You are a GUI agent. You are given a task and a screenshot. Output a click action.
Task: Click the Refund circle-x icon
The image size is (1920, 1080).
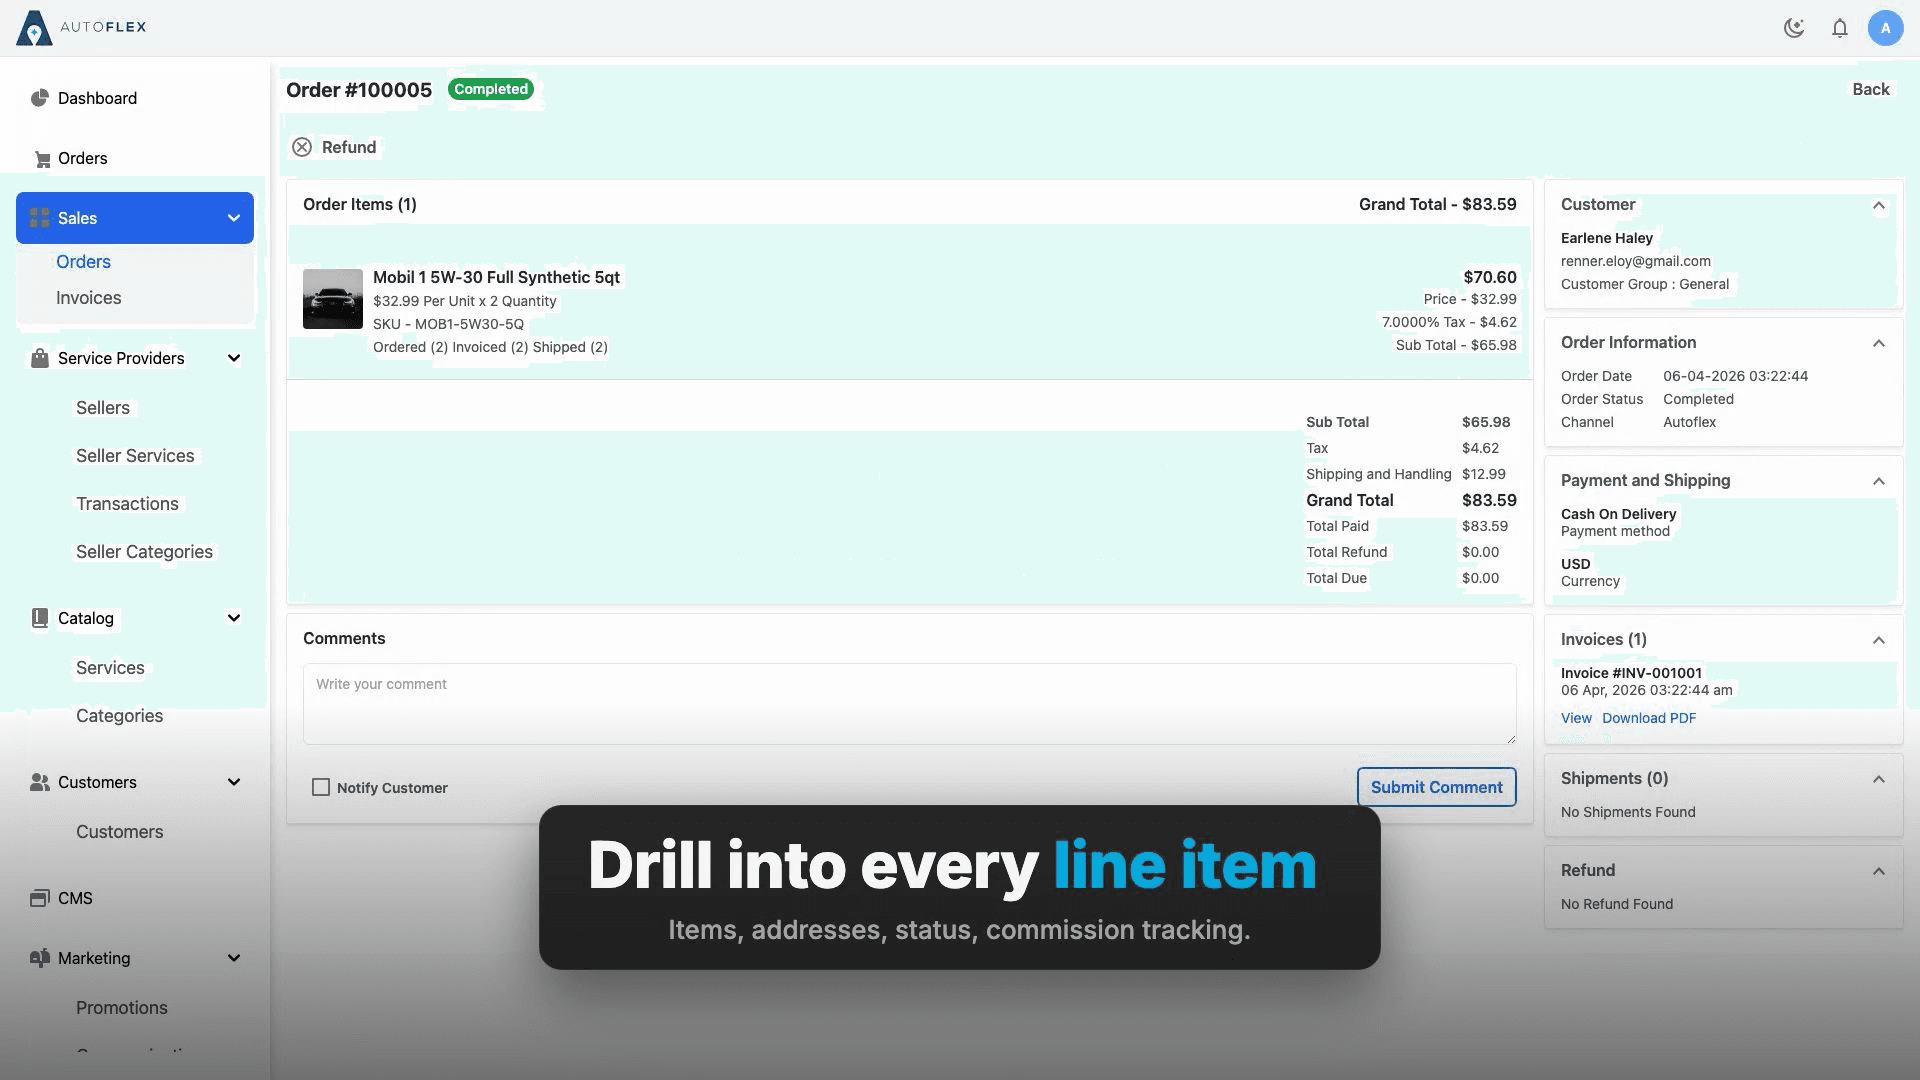[x=302, y=147]
